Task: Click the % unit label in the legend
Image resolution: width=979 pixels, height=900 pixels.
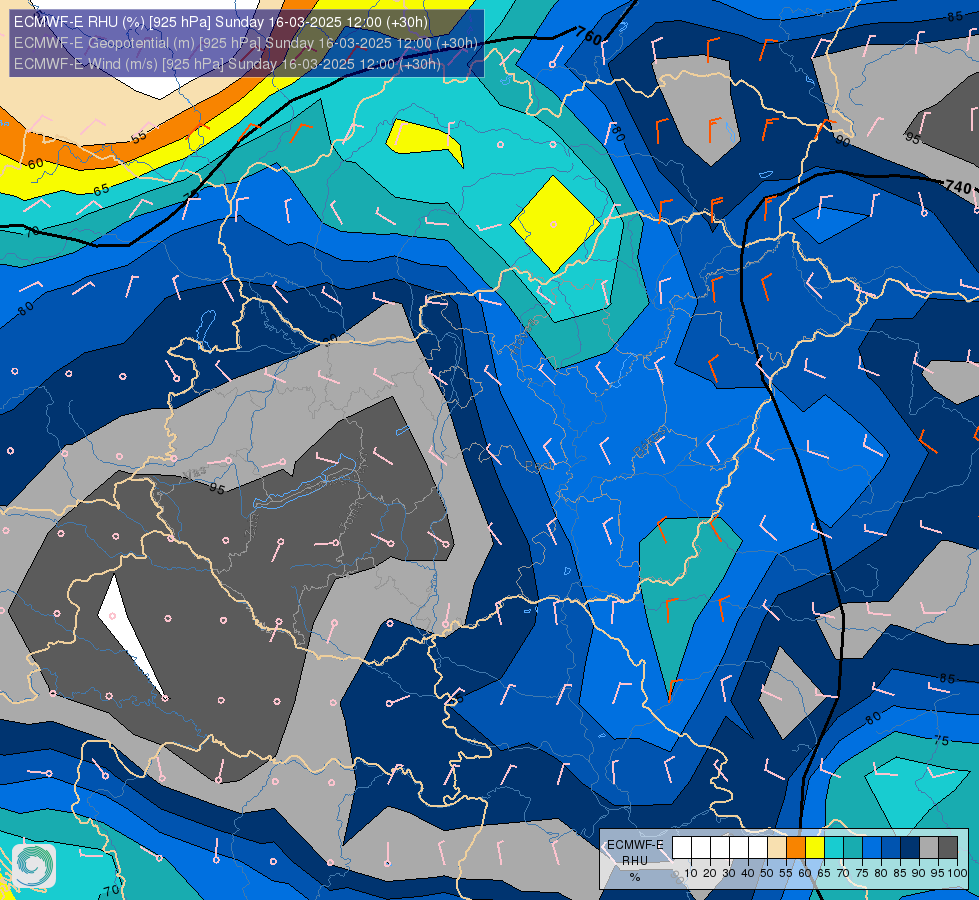Action: (x=635, y=877)
